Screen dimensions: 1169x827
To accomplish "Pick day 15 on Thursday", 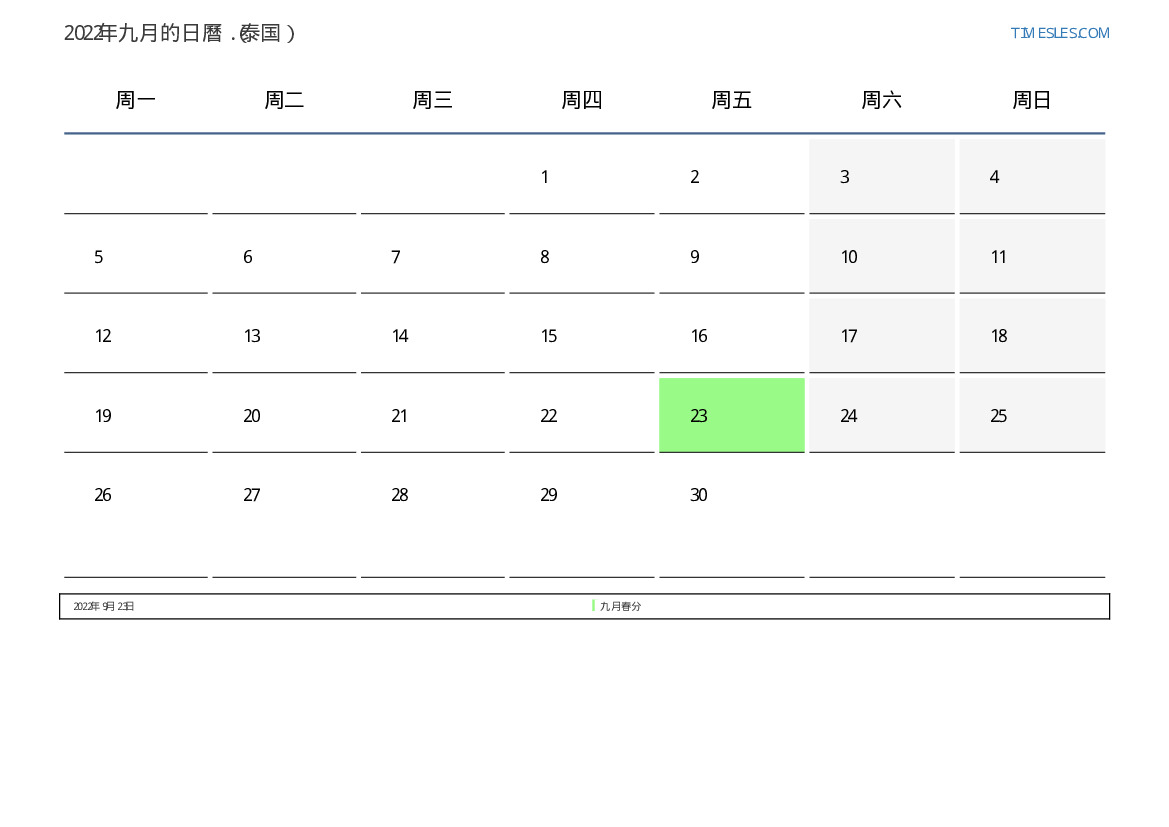I will click(581, 336).
